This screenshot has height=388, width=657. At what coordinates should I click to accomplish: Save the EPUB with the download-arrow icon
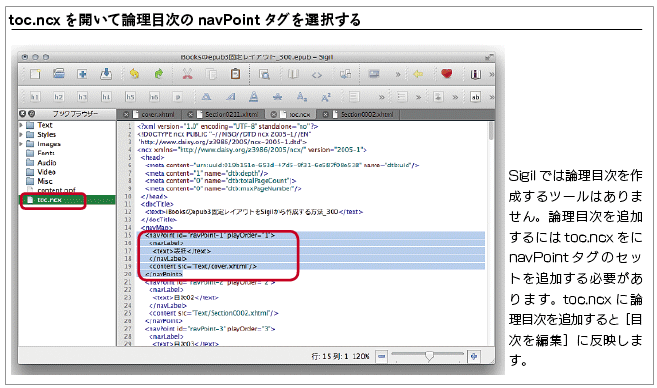106,74
